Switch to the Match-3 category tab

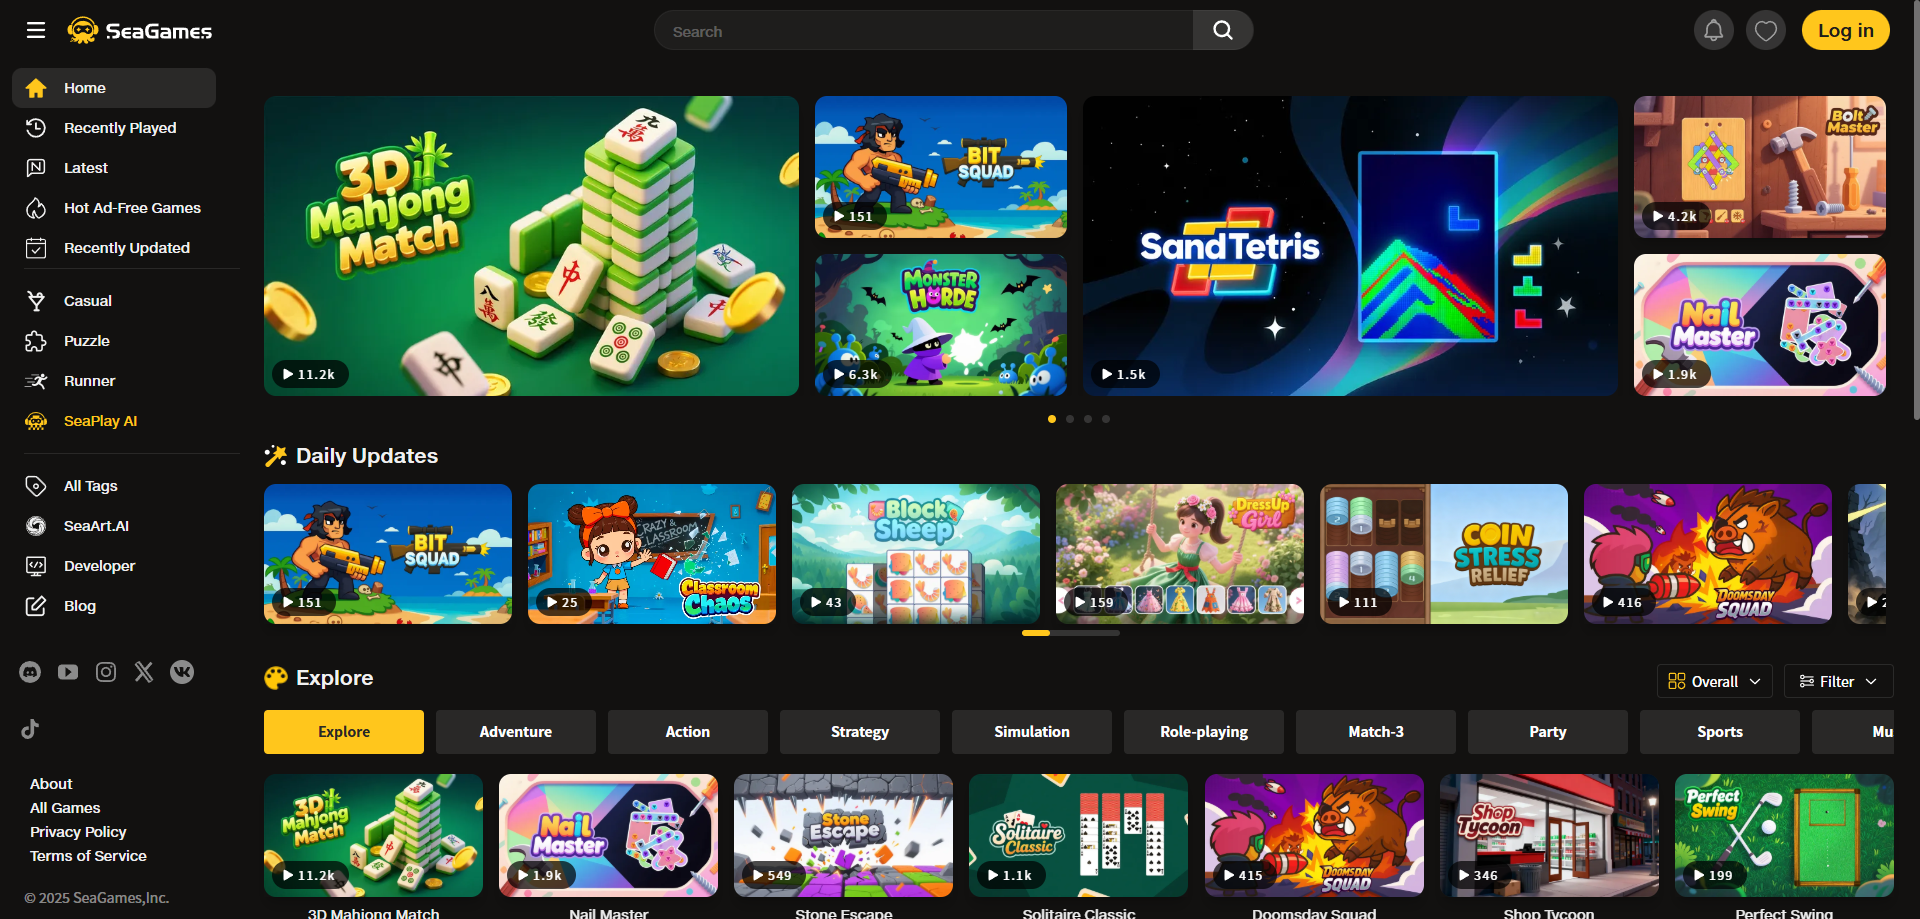[x=1375, y=731]
